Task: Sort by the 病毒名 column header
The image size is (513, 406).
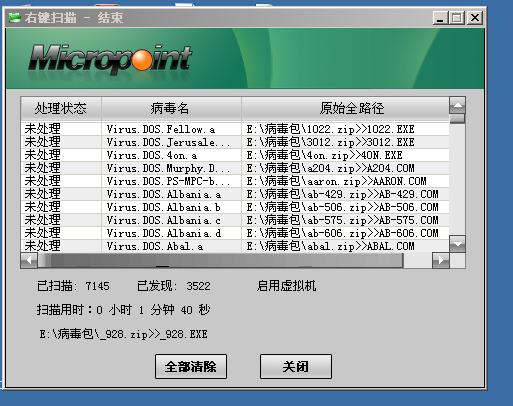Action: [x=171, y=108]
